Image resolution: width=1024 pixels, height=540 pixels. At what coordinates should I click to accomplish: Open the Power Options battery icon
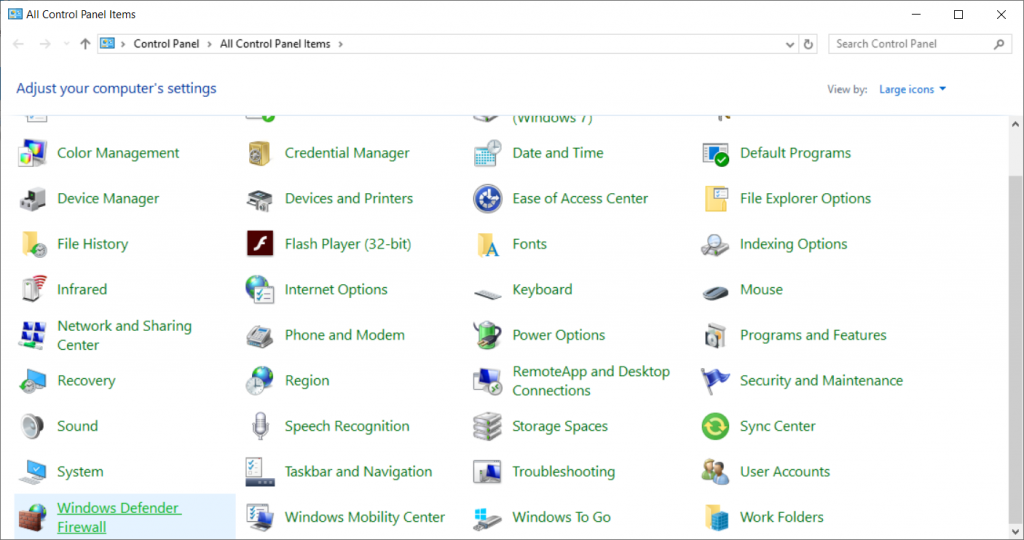point(487,334)
